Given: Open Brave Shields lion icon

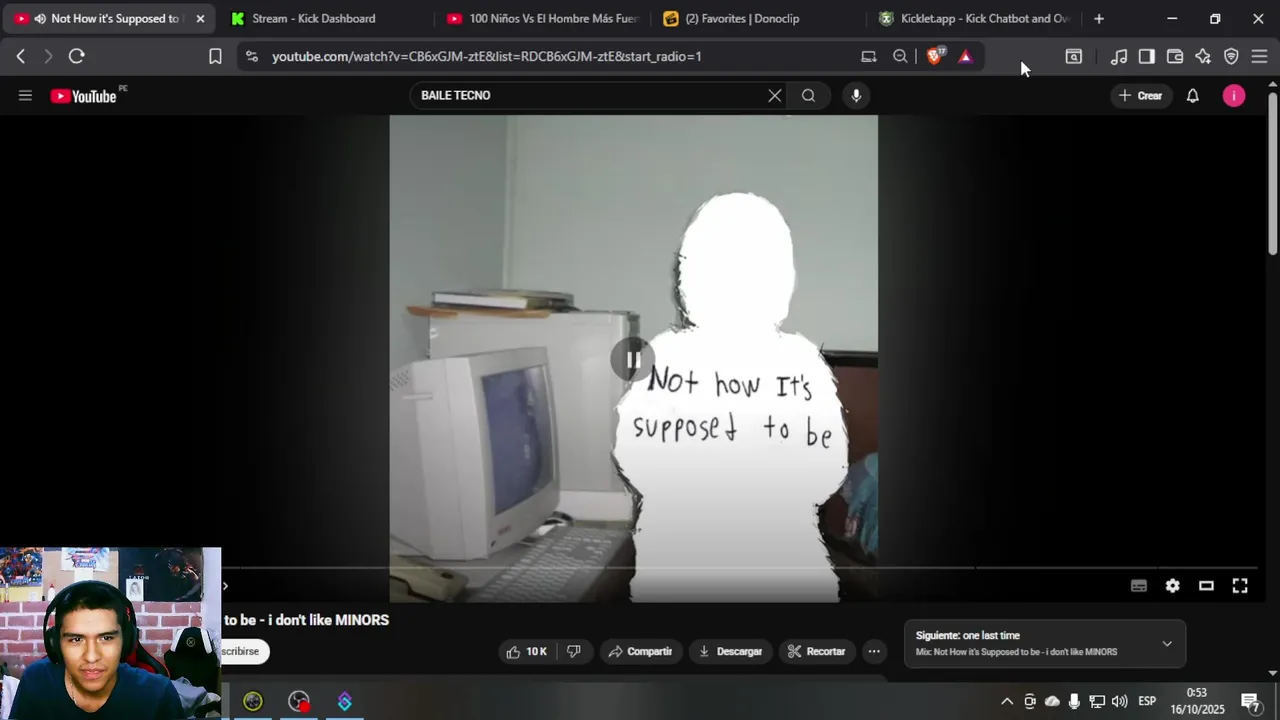Looking at the screenshot, I should (935, 57).
